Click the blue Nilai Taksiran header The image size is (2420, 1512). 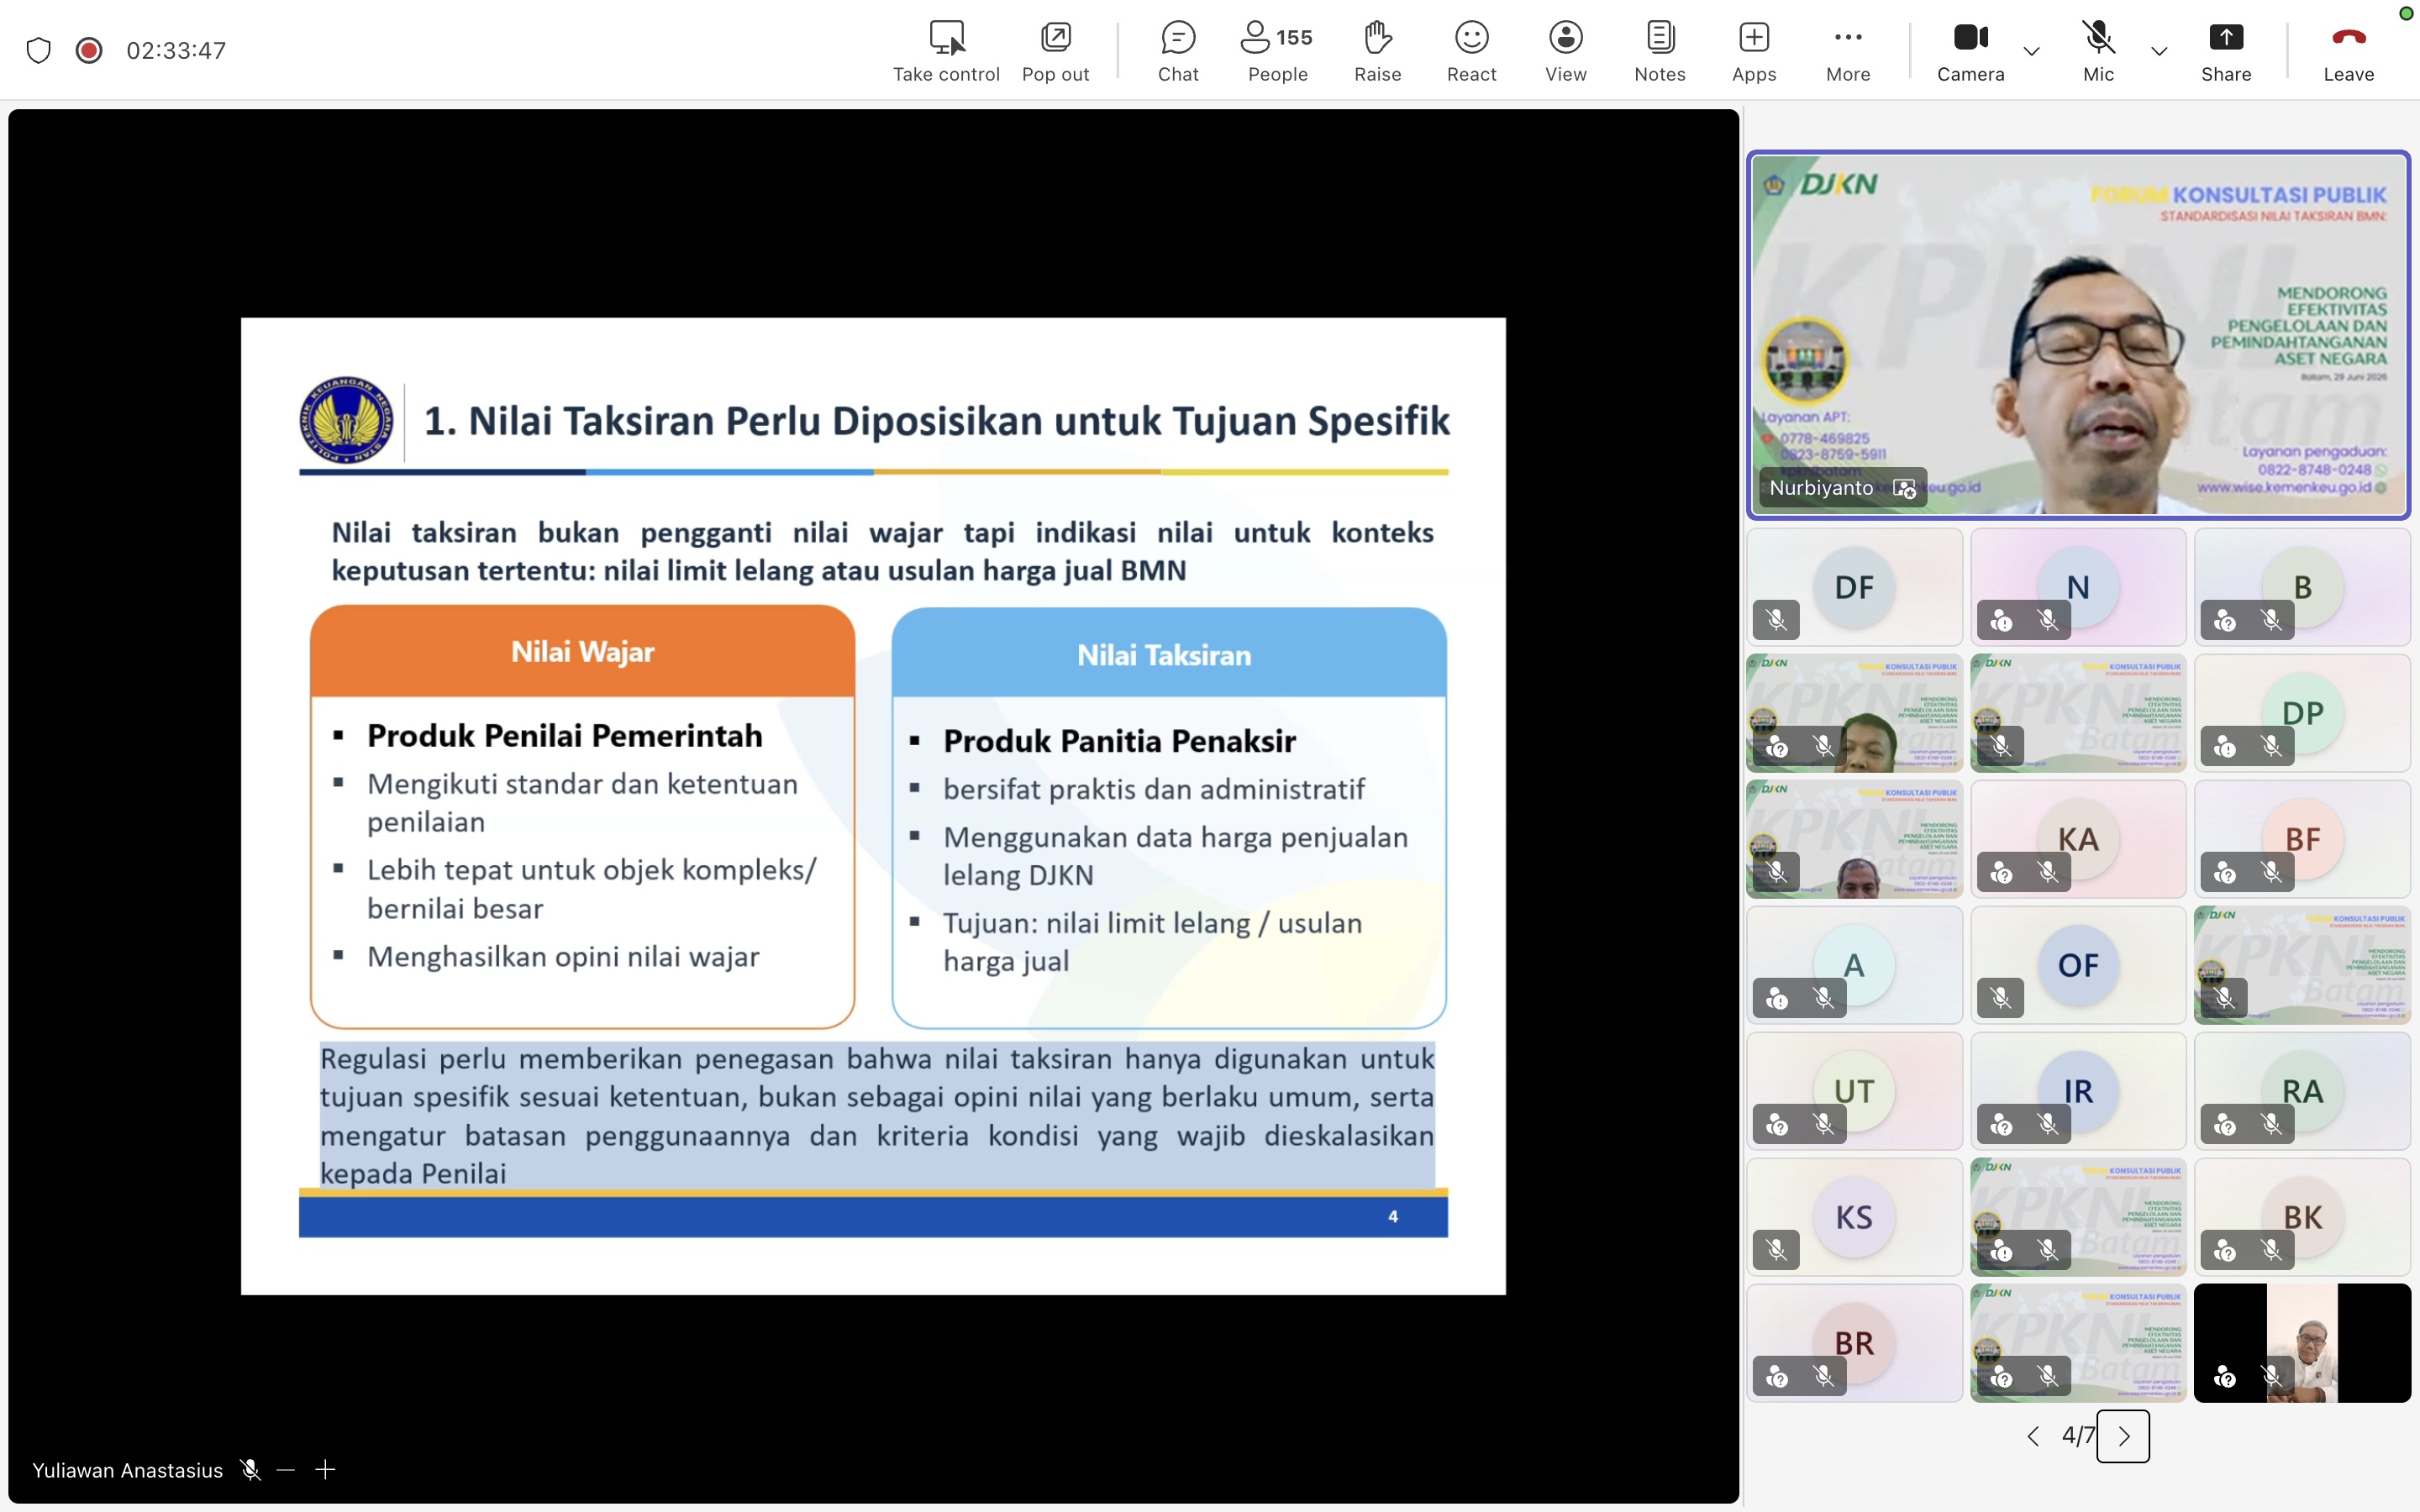[x=1168, y=653]
